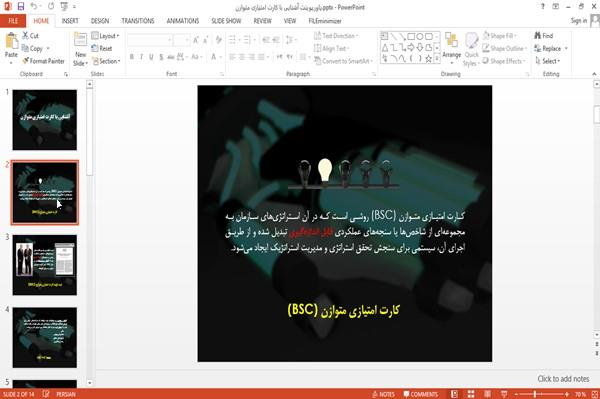
Task: Open the Select dropdown in Editing
Action: tap(548, 61)
